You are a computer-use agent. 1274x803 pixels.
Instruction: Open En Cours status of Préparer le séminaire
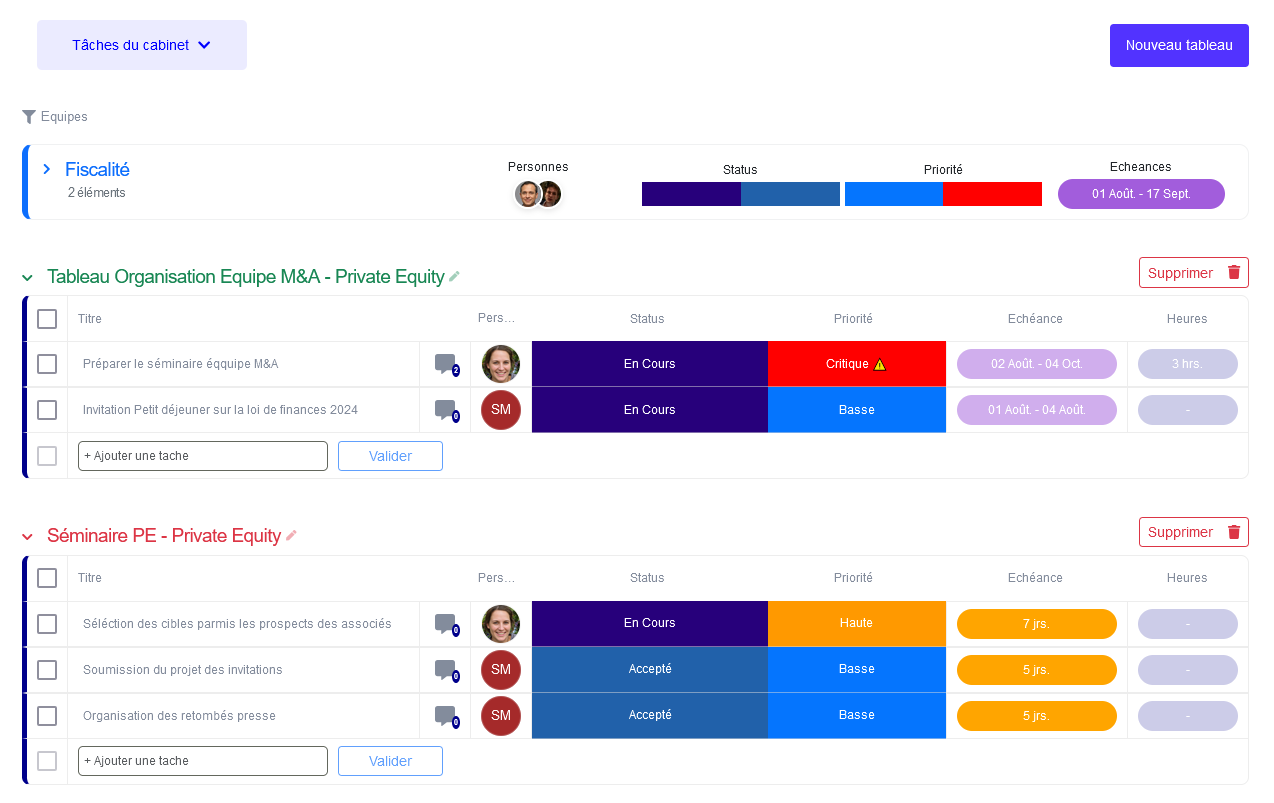pos(650,364)
